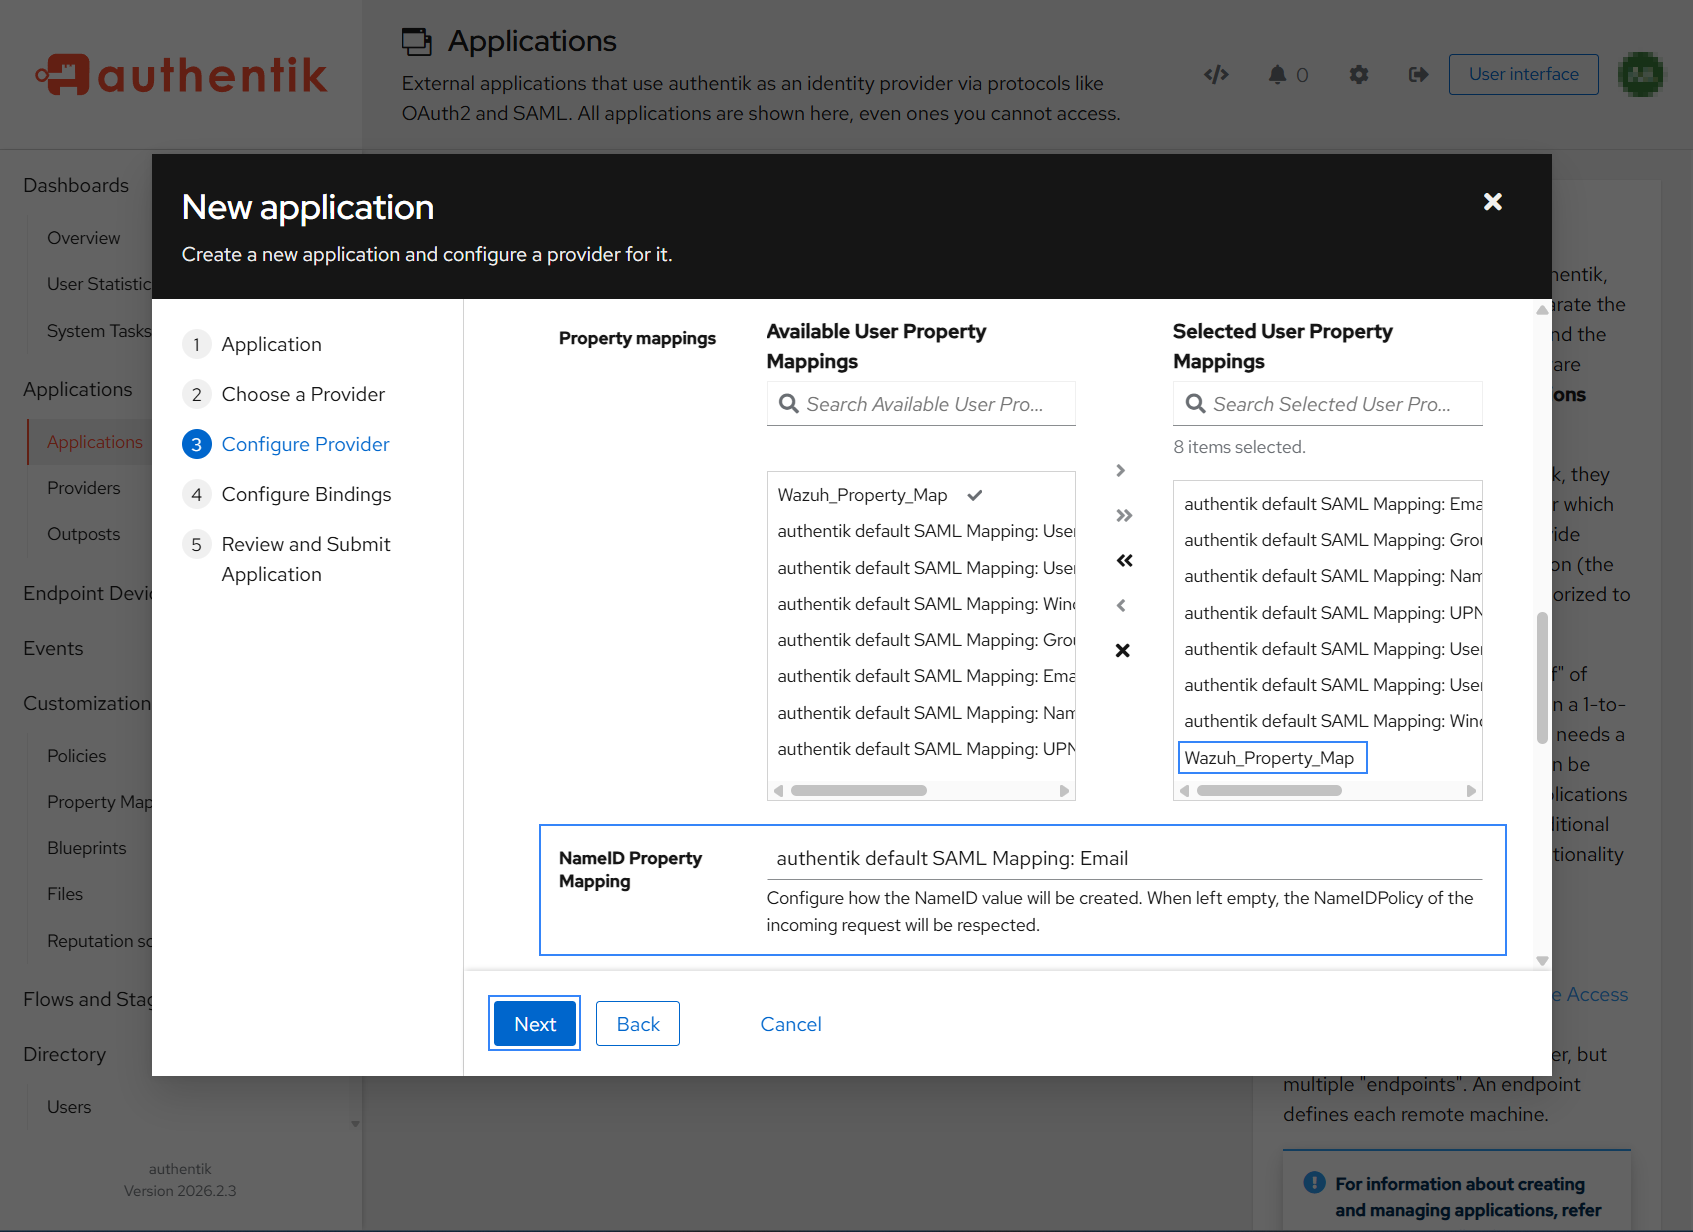Go to wizard step Application
The height and width of the screenshot is (1232, 1693).
click(271, 344)
